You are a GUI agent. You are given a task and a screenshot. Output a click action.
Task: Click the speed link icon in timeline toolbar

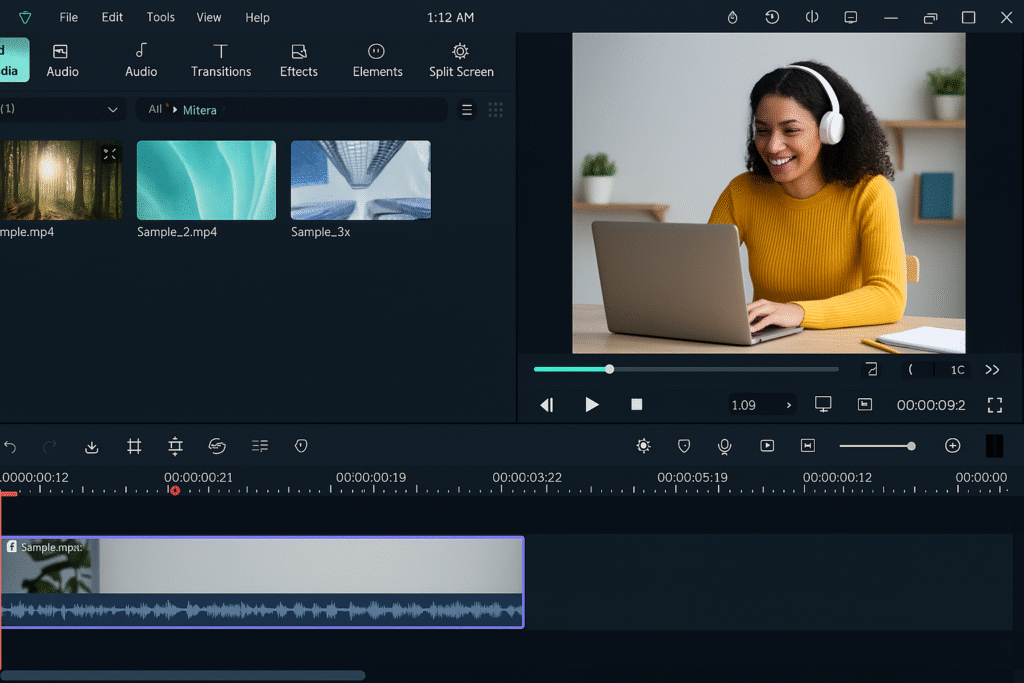(217, 446)
